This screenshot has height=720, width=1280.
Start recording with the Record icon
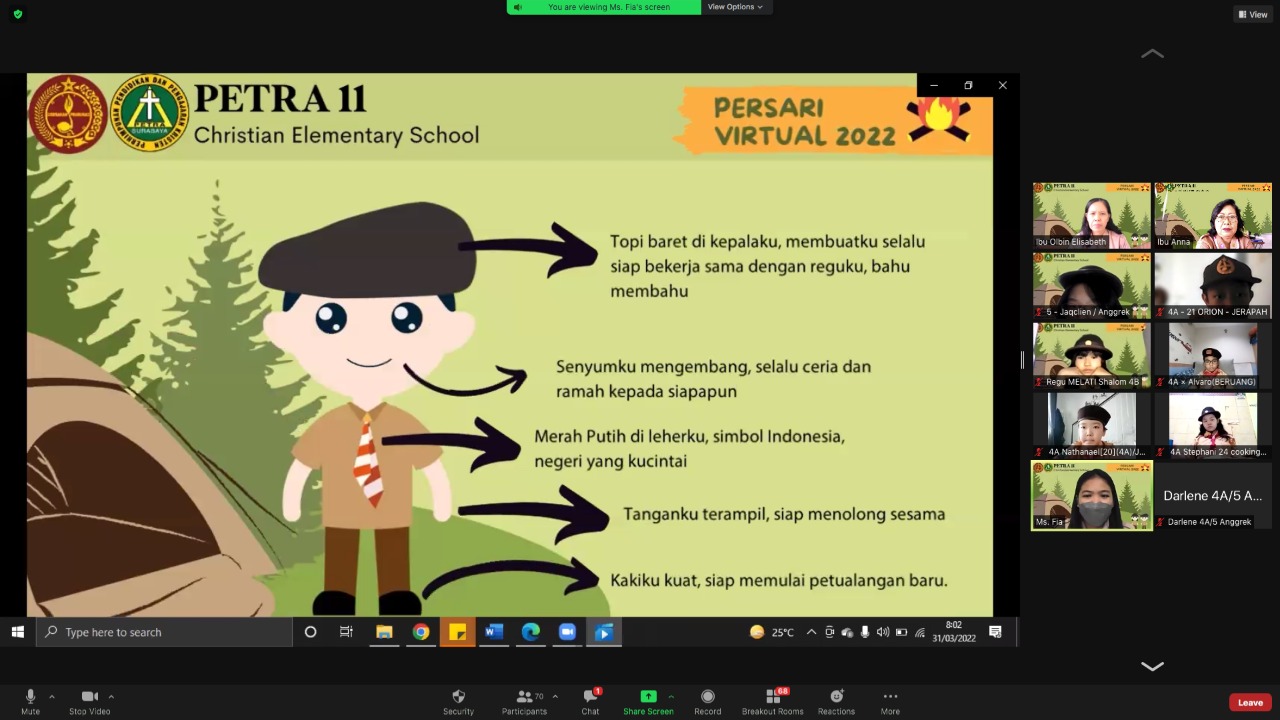pyautogui.click(x=708, y=701)
